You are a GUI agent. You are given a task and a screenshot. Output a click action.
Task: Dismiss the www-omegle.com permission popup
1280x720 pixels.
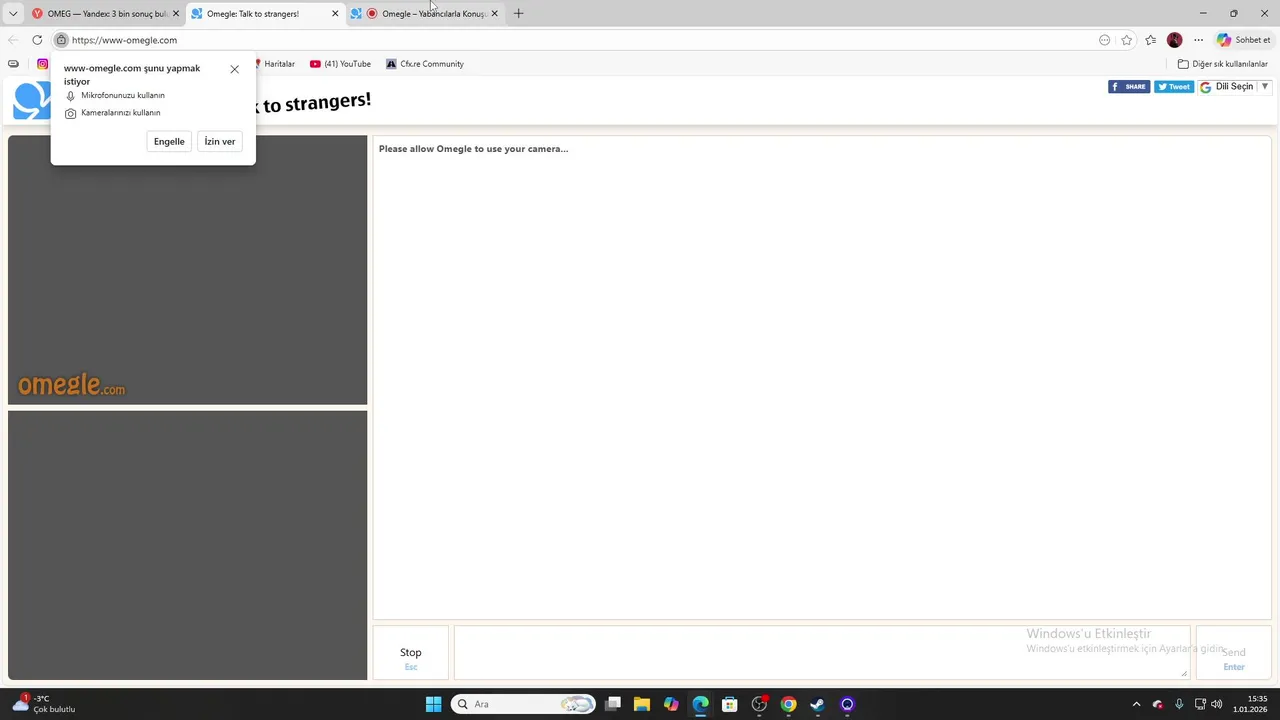(x=234, y=69)
